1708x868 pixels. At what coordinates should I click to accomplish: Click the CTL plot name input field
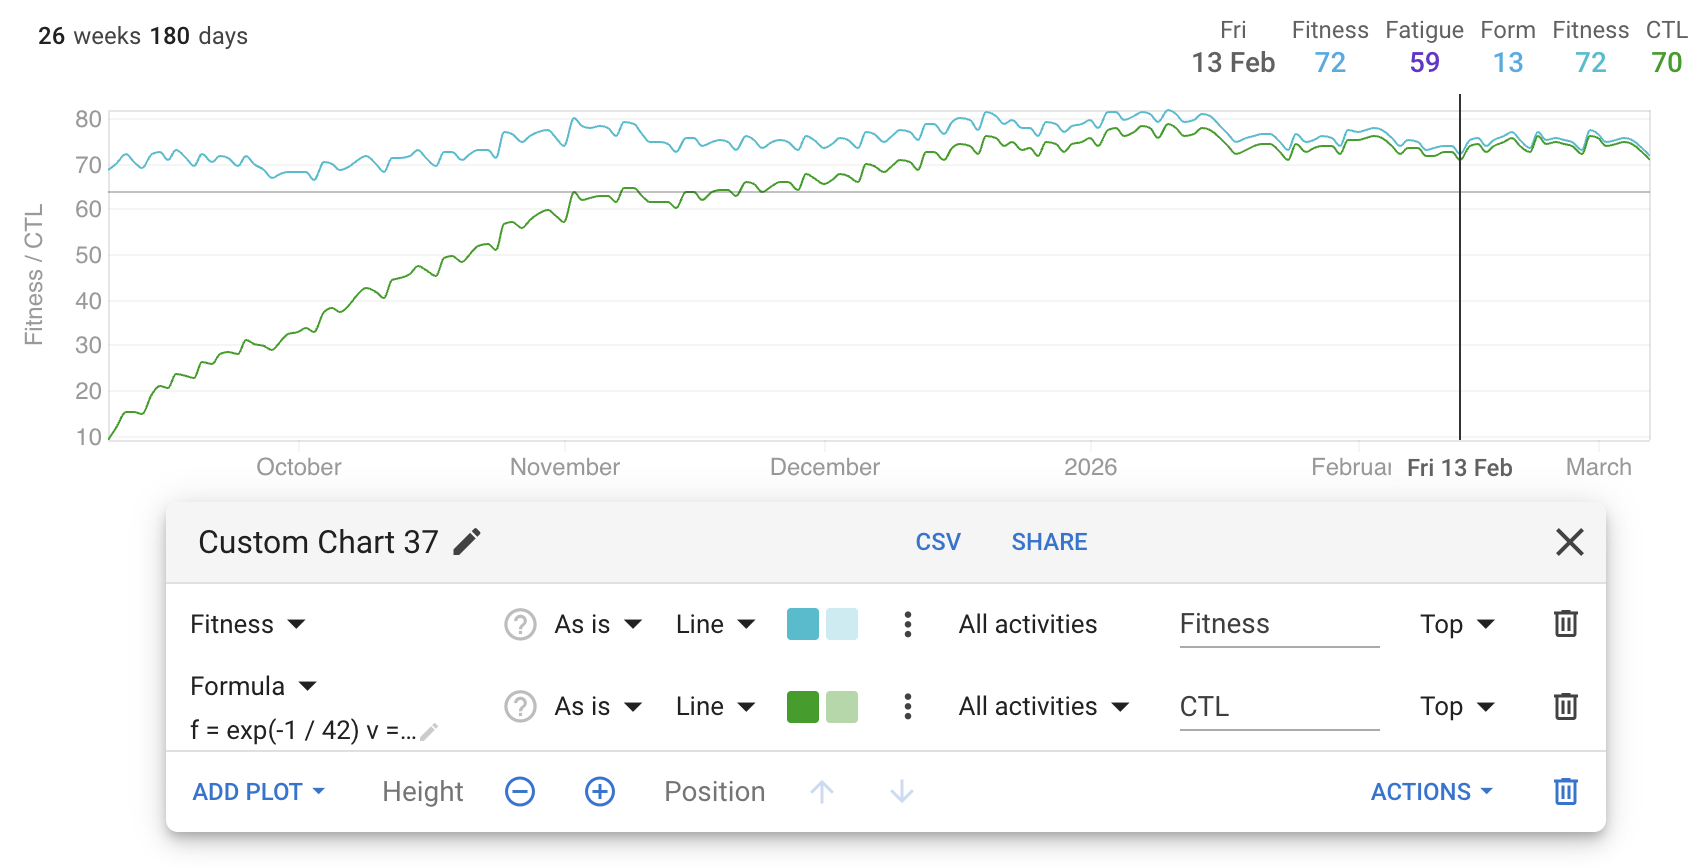coord(1278,707)
